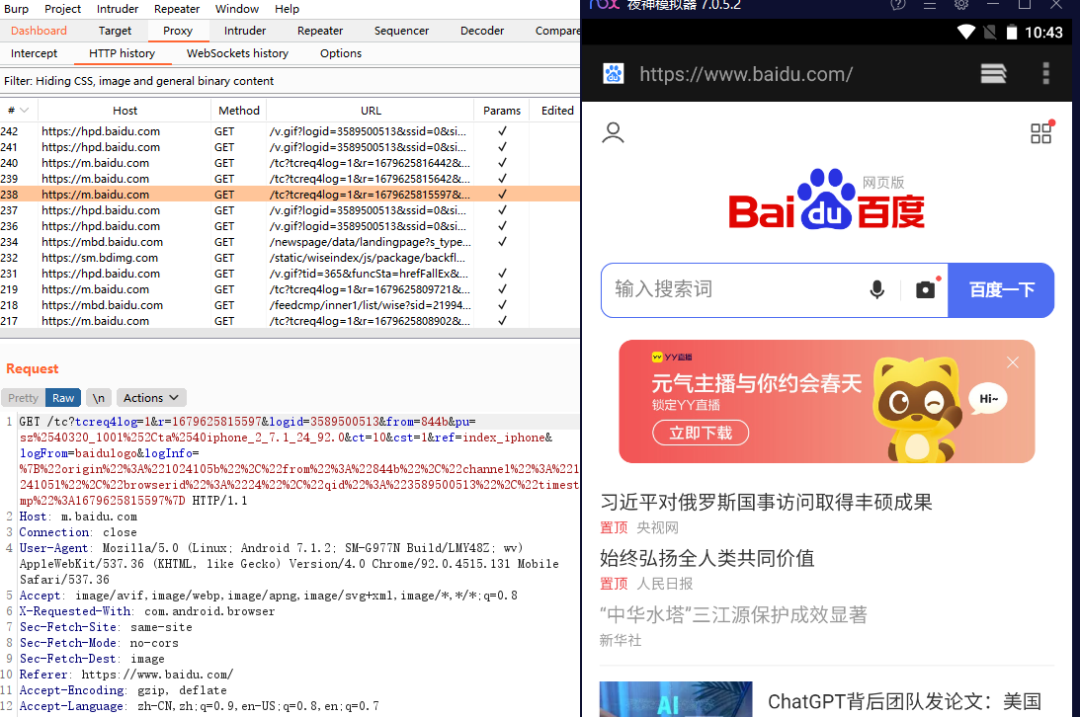
Task: Select history row 232 sm.bdimg.com
Action: [289, 258]
